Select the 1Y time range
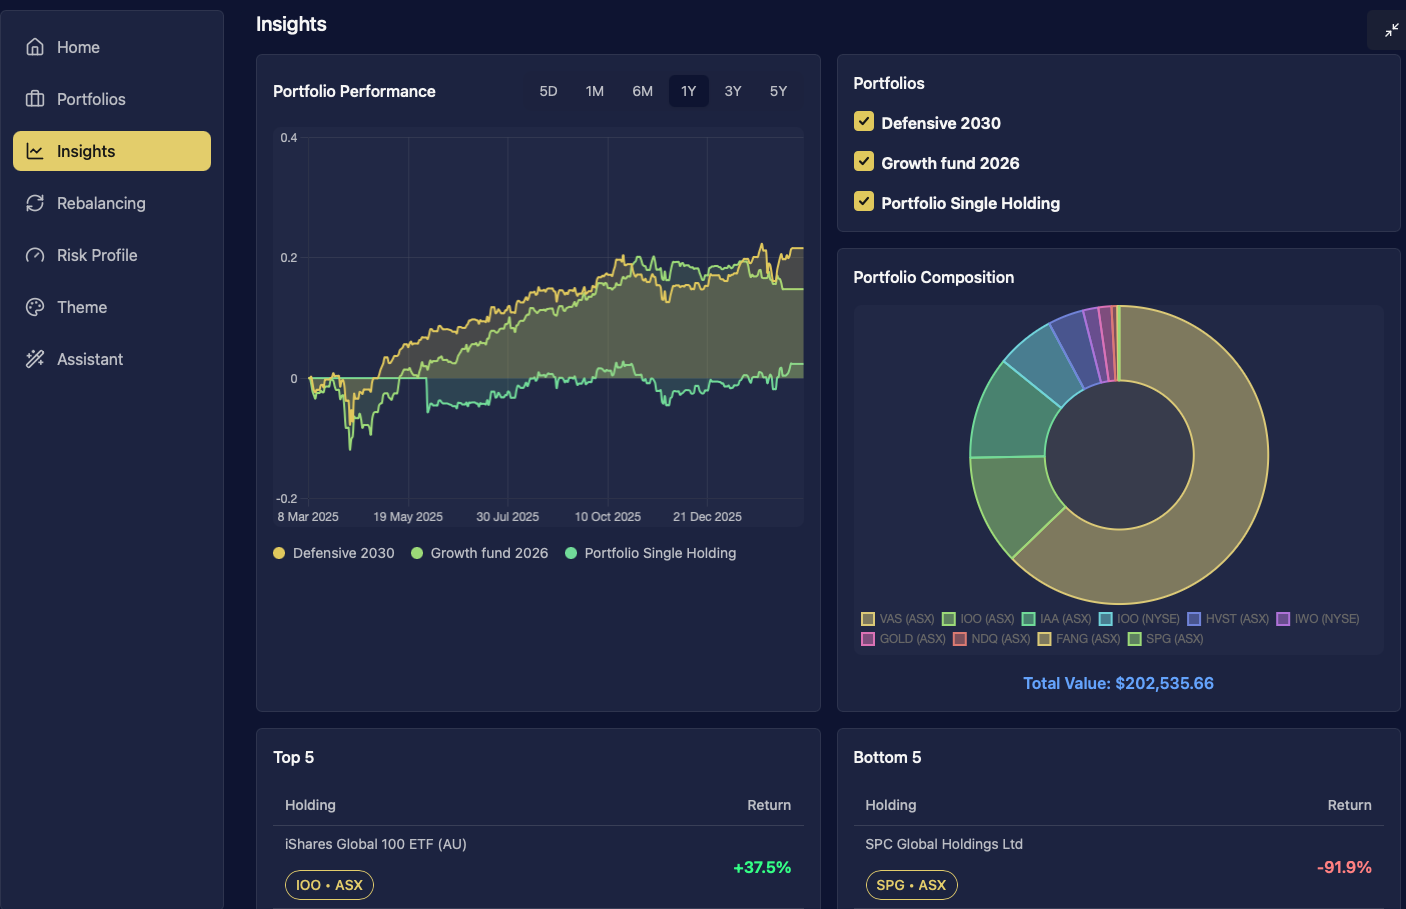Screen dimensions: 1406x909 click(x=689, y=91)
